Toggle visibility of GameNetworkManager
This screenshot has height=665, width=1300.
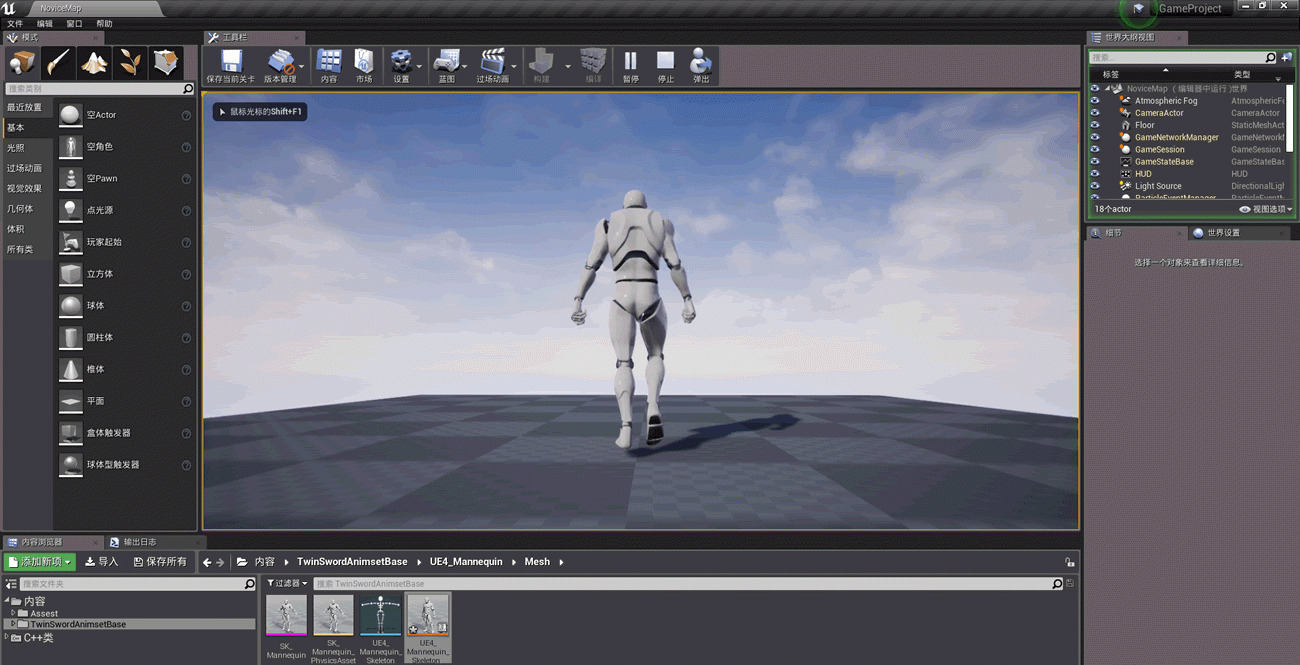click(1095, 137)
